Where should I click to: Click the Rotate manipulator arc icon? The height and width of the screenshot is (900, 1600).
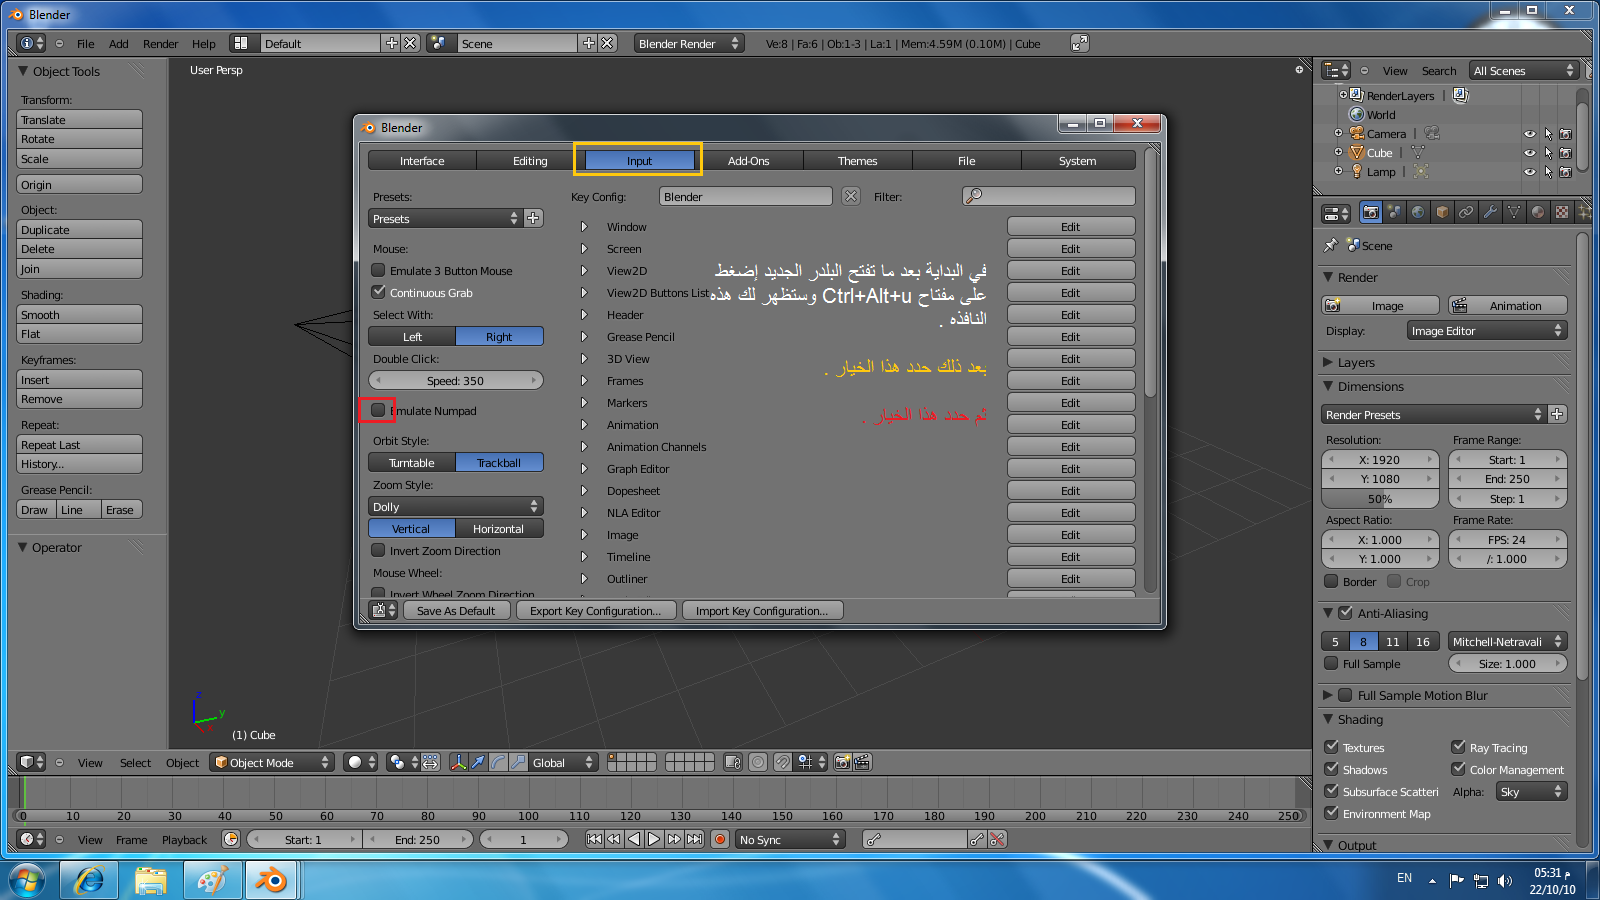click(x=498, y=762)
